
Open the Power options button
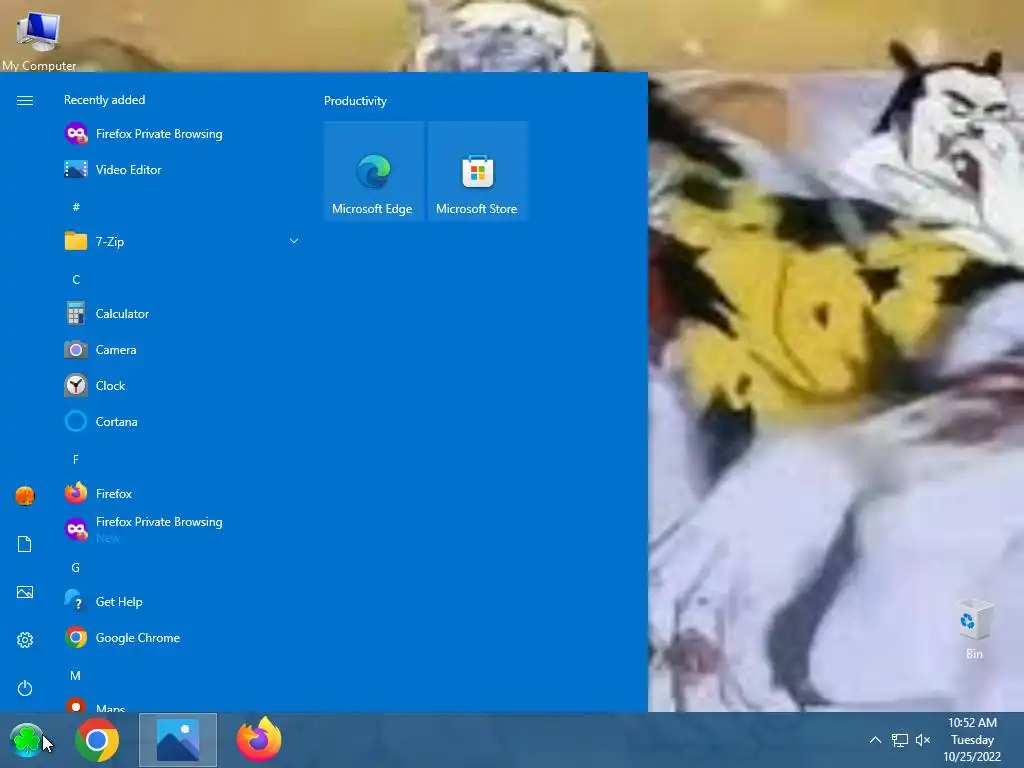(x=25, y=688)
